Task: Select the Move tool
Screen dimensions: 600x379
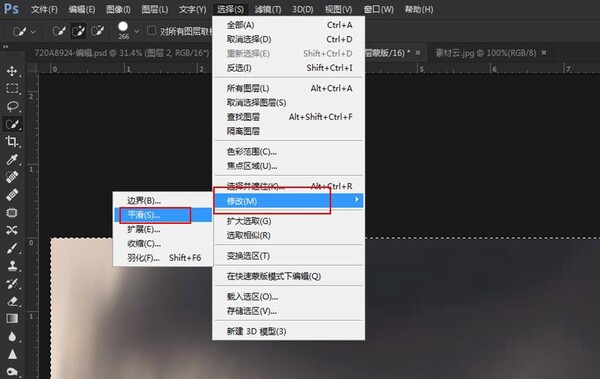Action: [12, 71]
